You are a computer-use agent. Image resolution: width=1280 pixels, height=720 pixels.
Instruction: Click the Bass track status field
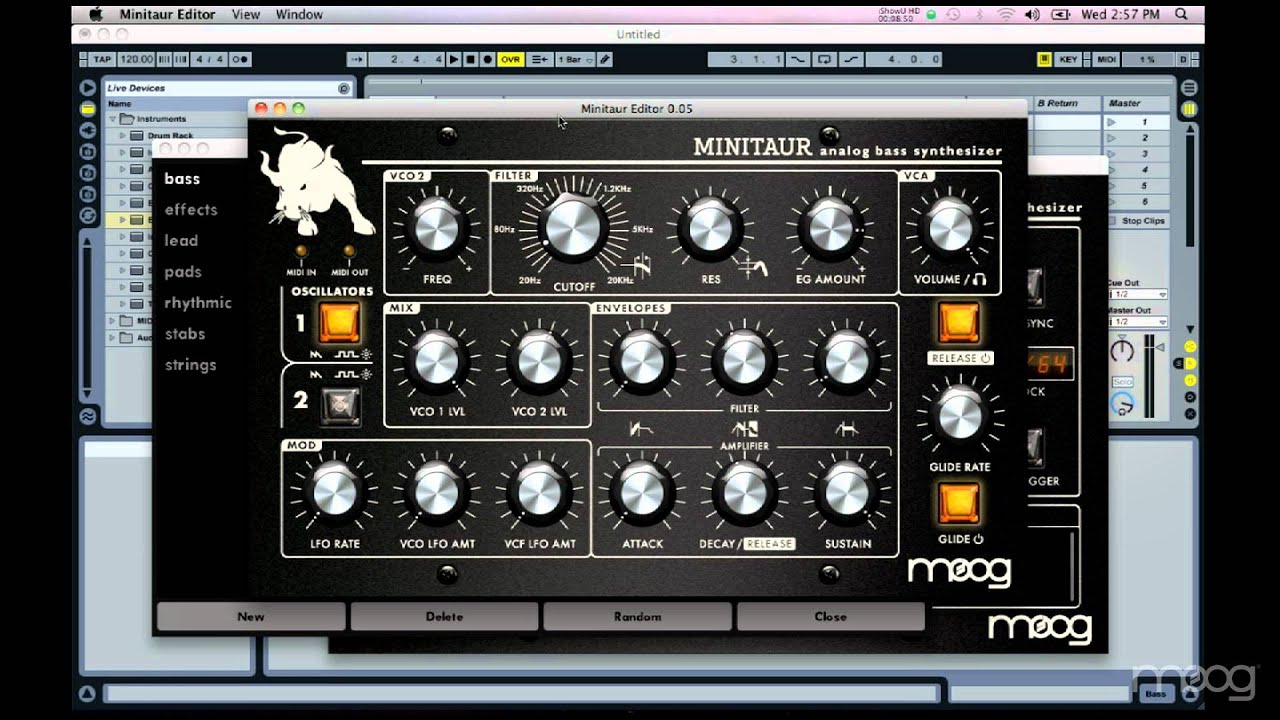coord(1156,693)
